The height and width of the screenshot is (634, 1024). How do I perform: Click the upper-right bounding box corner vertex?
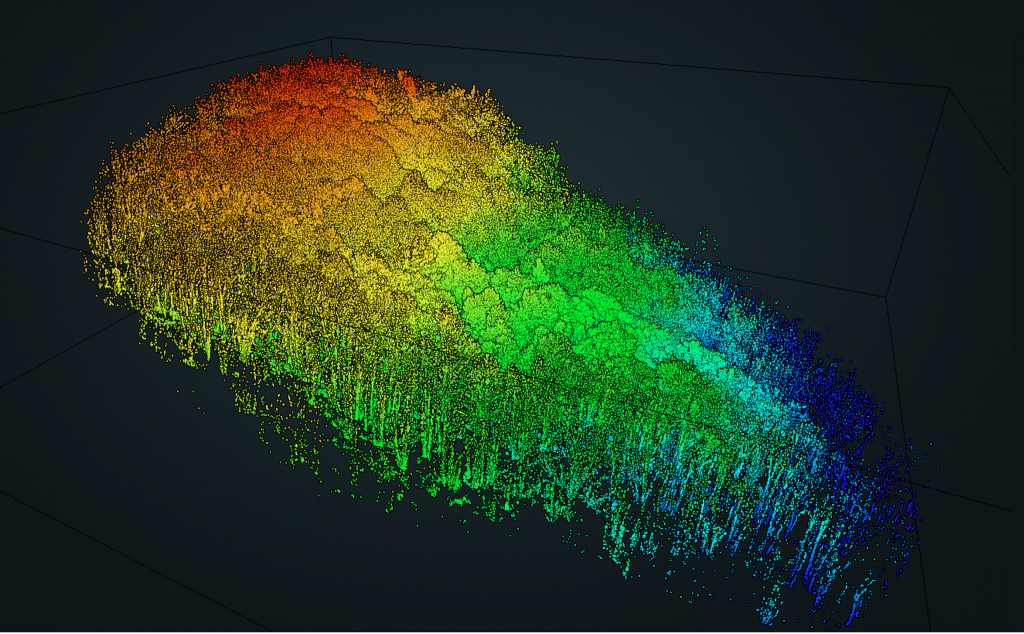pos(948,88)
